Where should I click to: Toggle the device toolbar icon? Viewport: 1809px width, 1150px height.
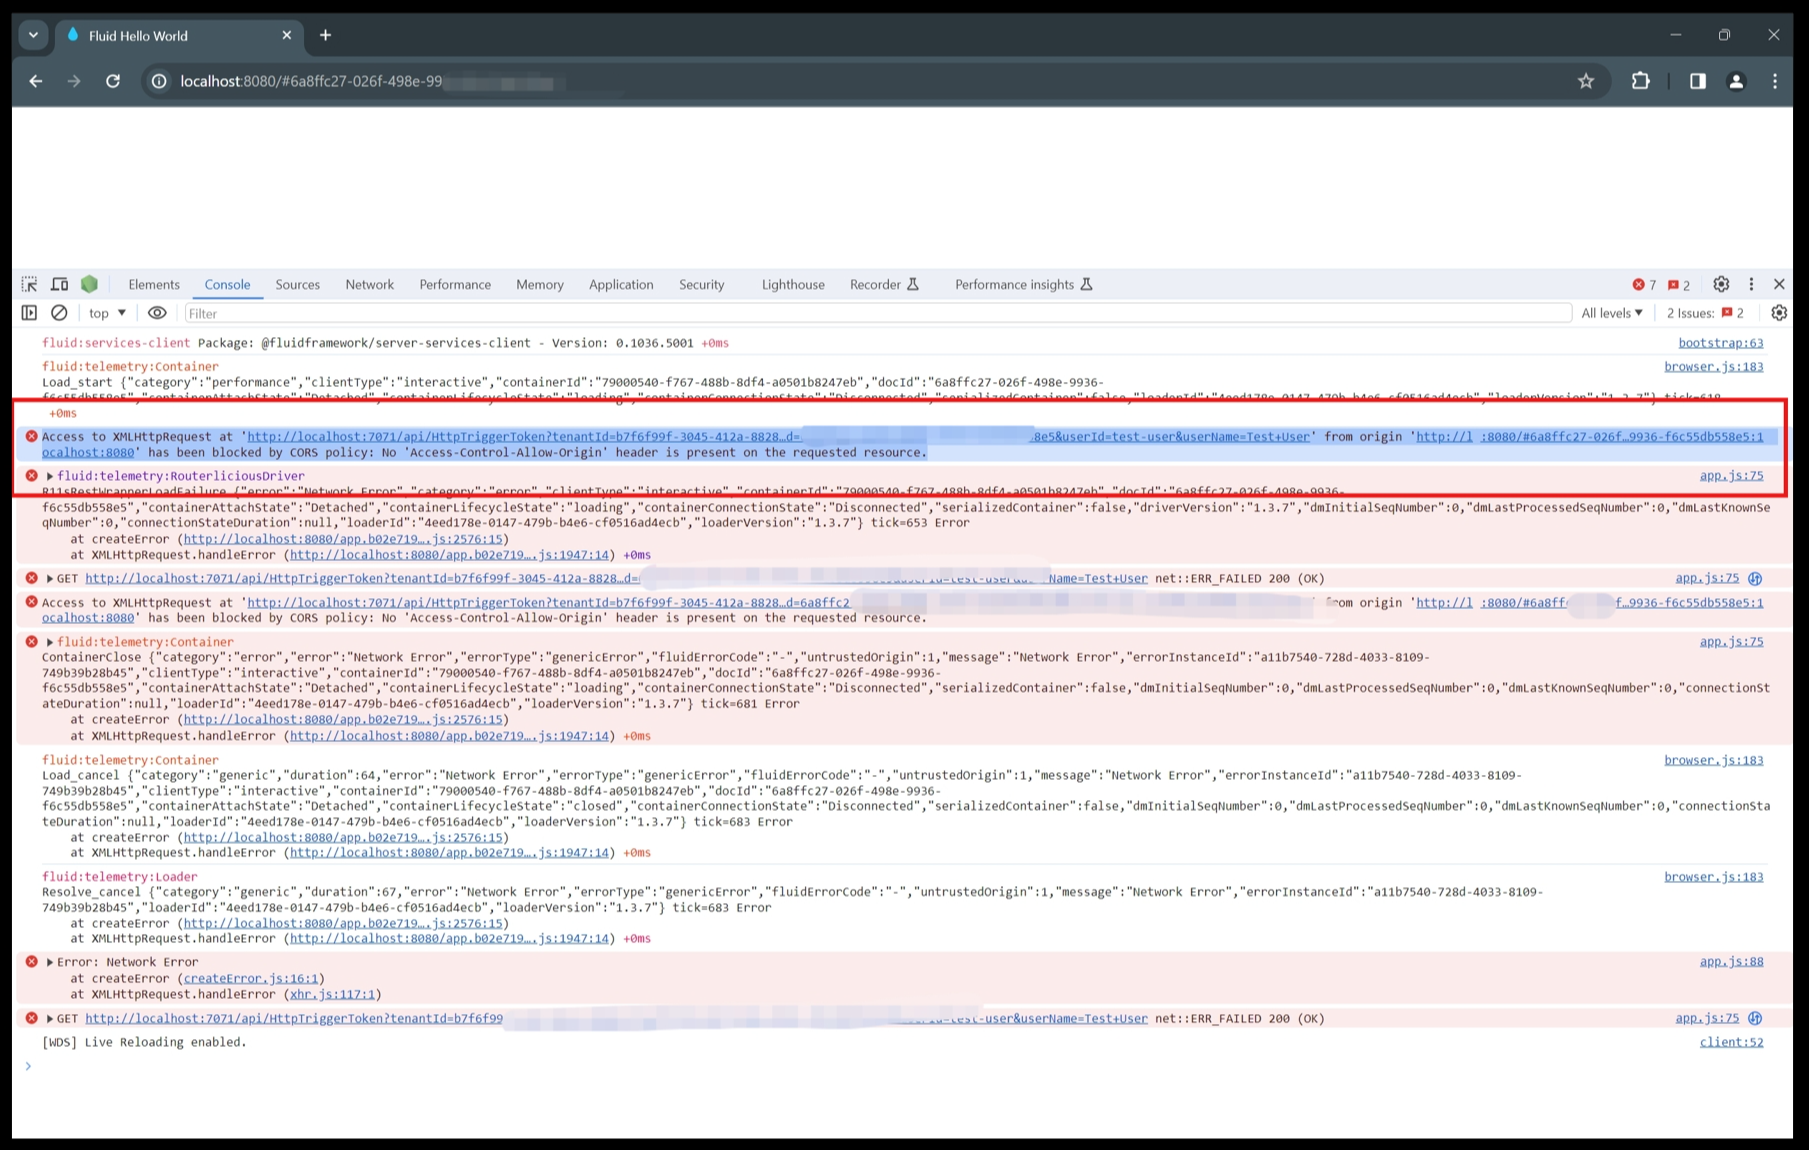point(60,285)
